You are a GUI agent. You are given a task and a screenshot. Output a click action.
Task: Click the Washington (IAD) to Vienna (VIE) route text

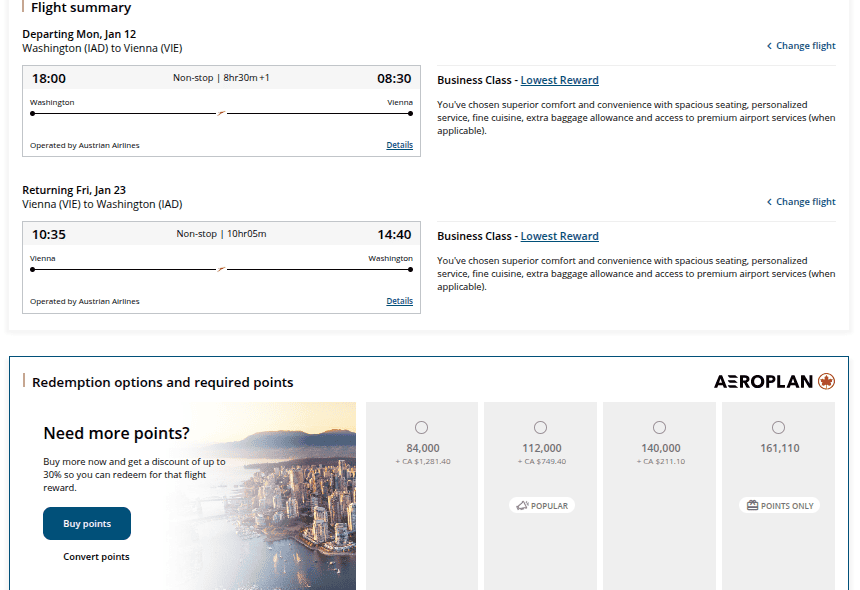[102, 48]
